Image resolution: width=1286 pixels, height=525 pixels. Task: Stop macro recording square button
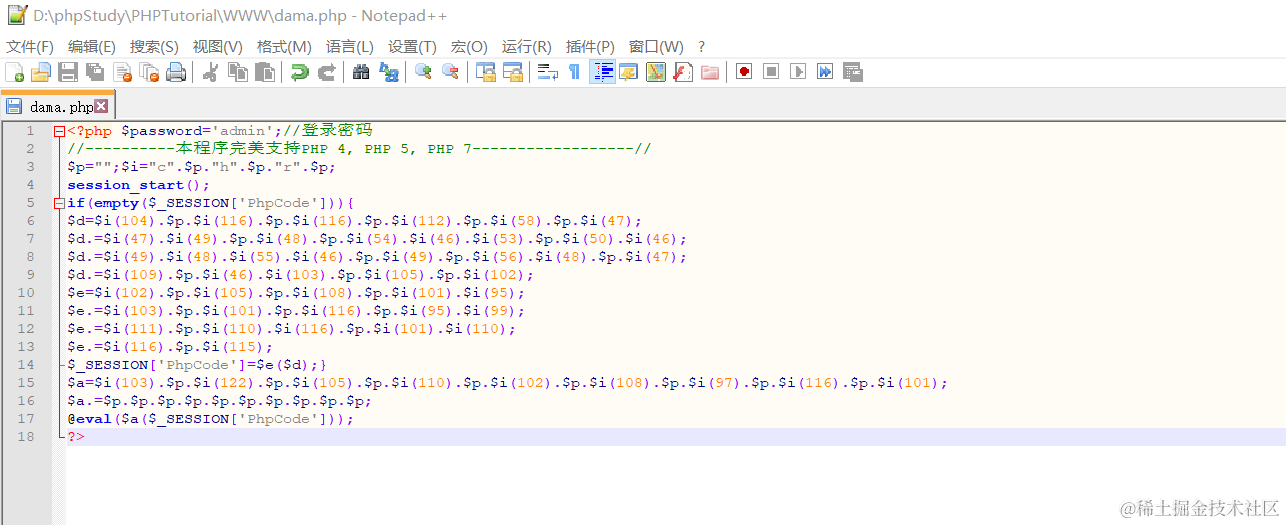pos(771,72)
